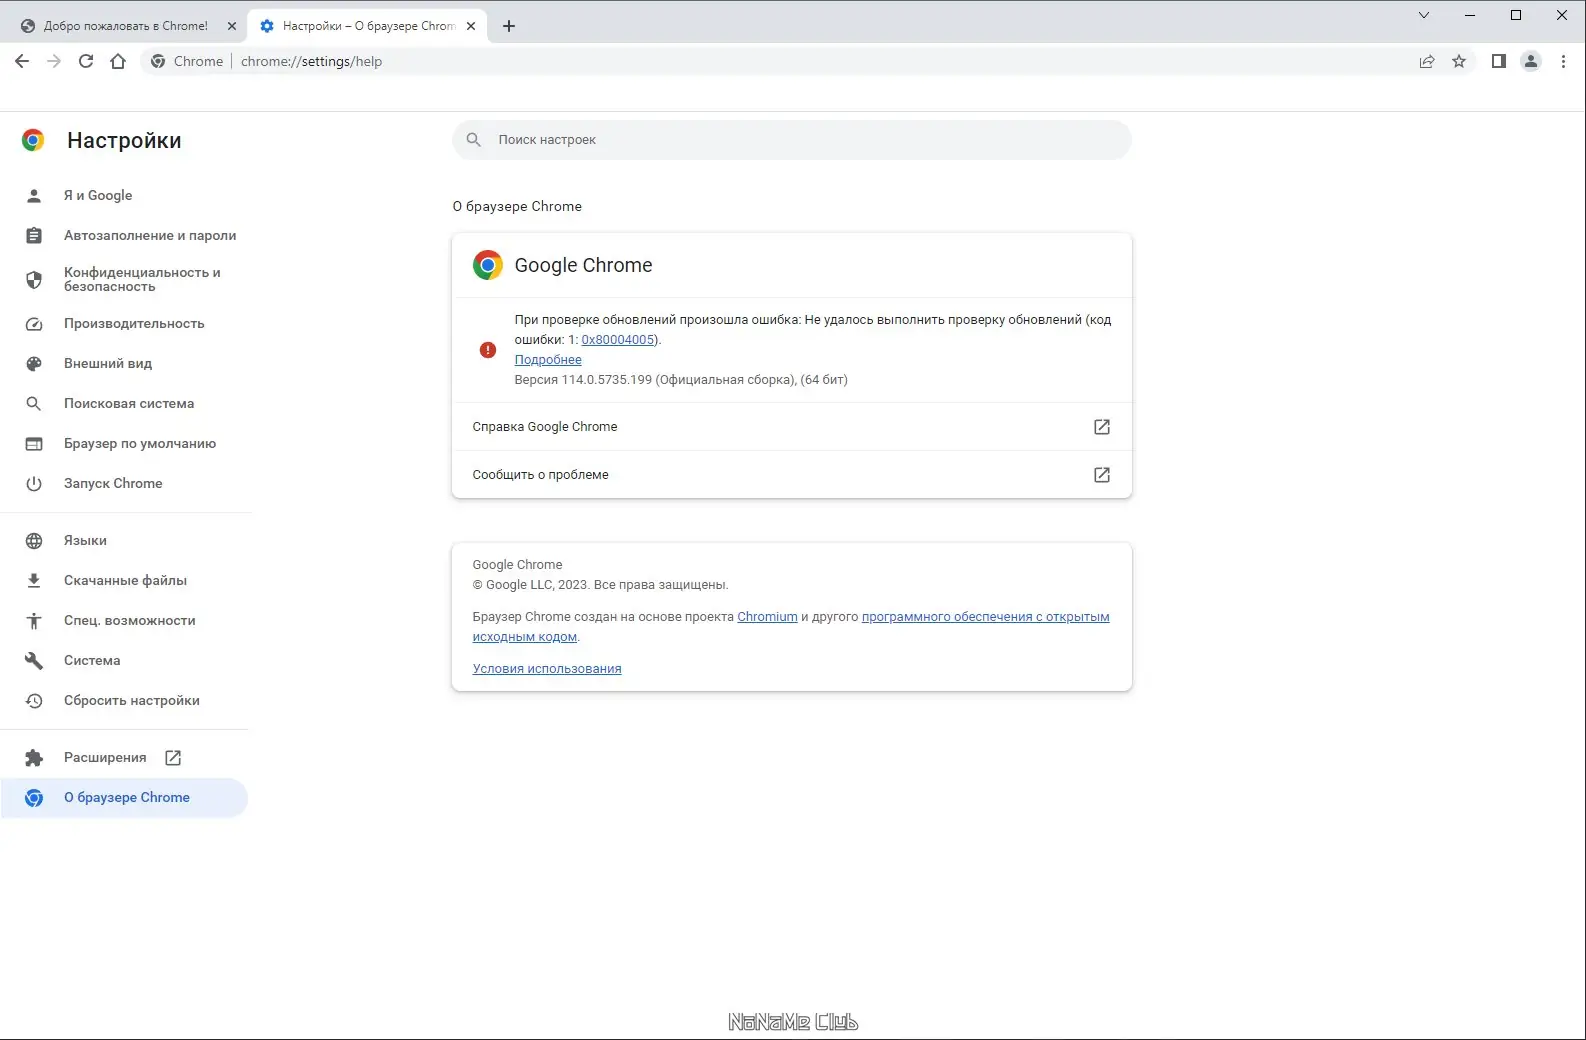This screenshot has height=1040, width=1586.
Task: Go to 'Запуск Chrome' settings
Action: [x=125, y=483]
